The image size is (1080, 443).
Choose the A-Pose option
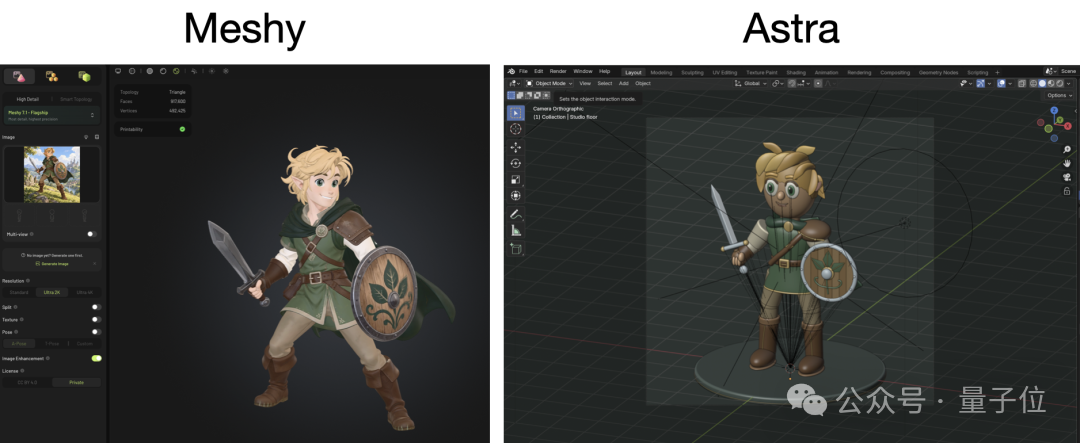(19, 343)
